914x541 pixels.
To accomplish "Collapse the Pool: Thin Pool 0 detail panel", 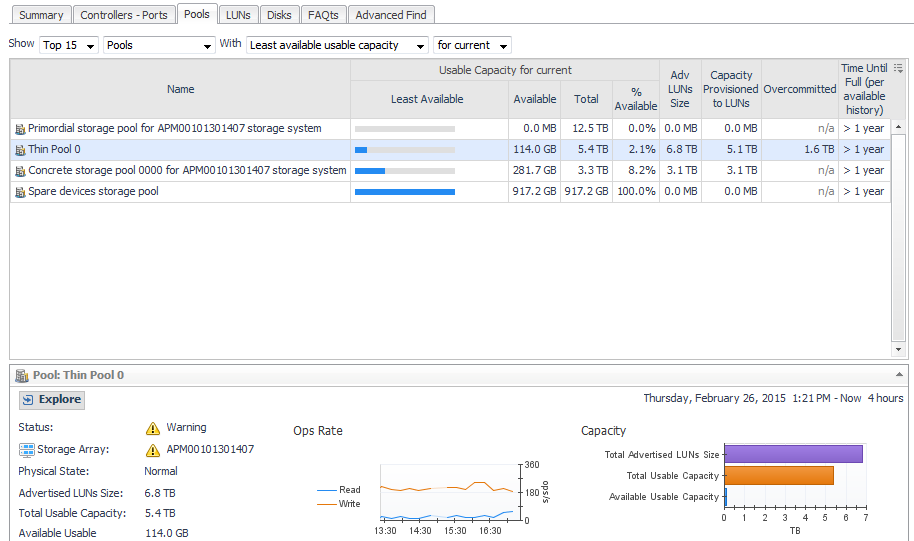I will coord(898,375).
